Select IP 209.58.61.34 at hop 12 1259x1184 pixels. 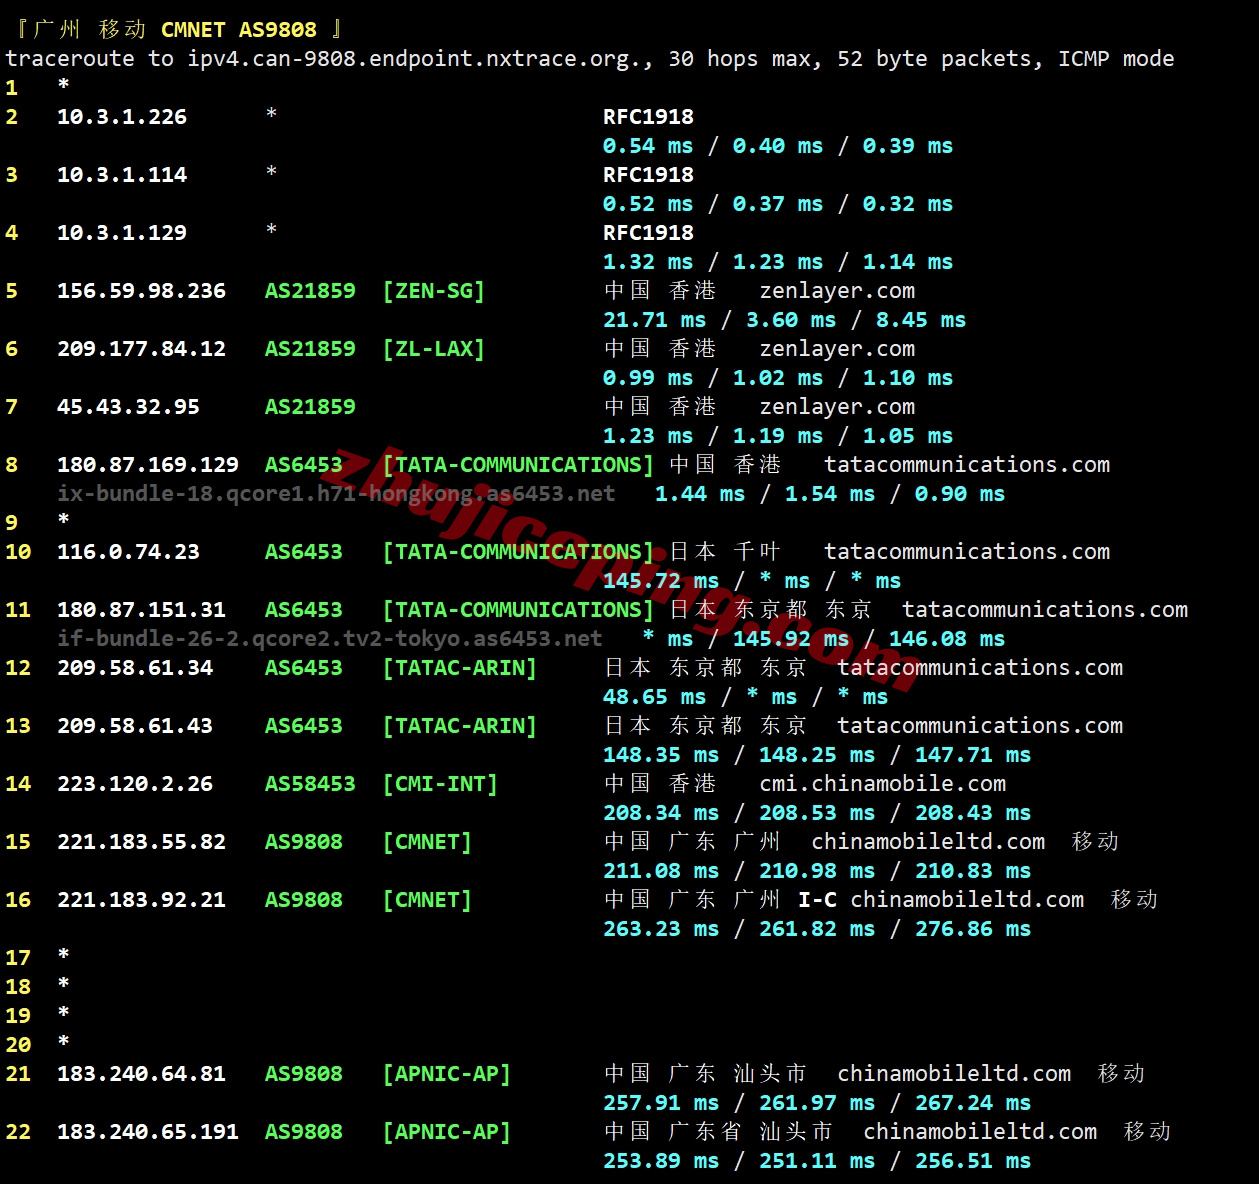tap(135, 668)
